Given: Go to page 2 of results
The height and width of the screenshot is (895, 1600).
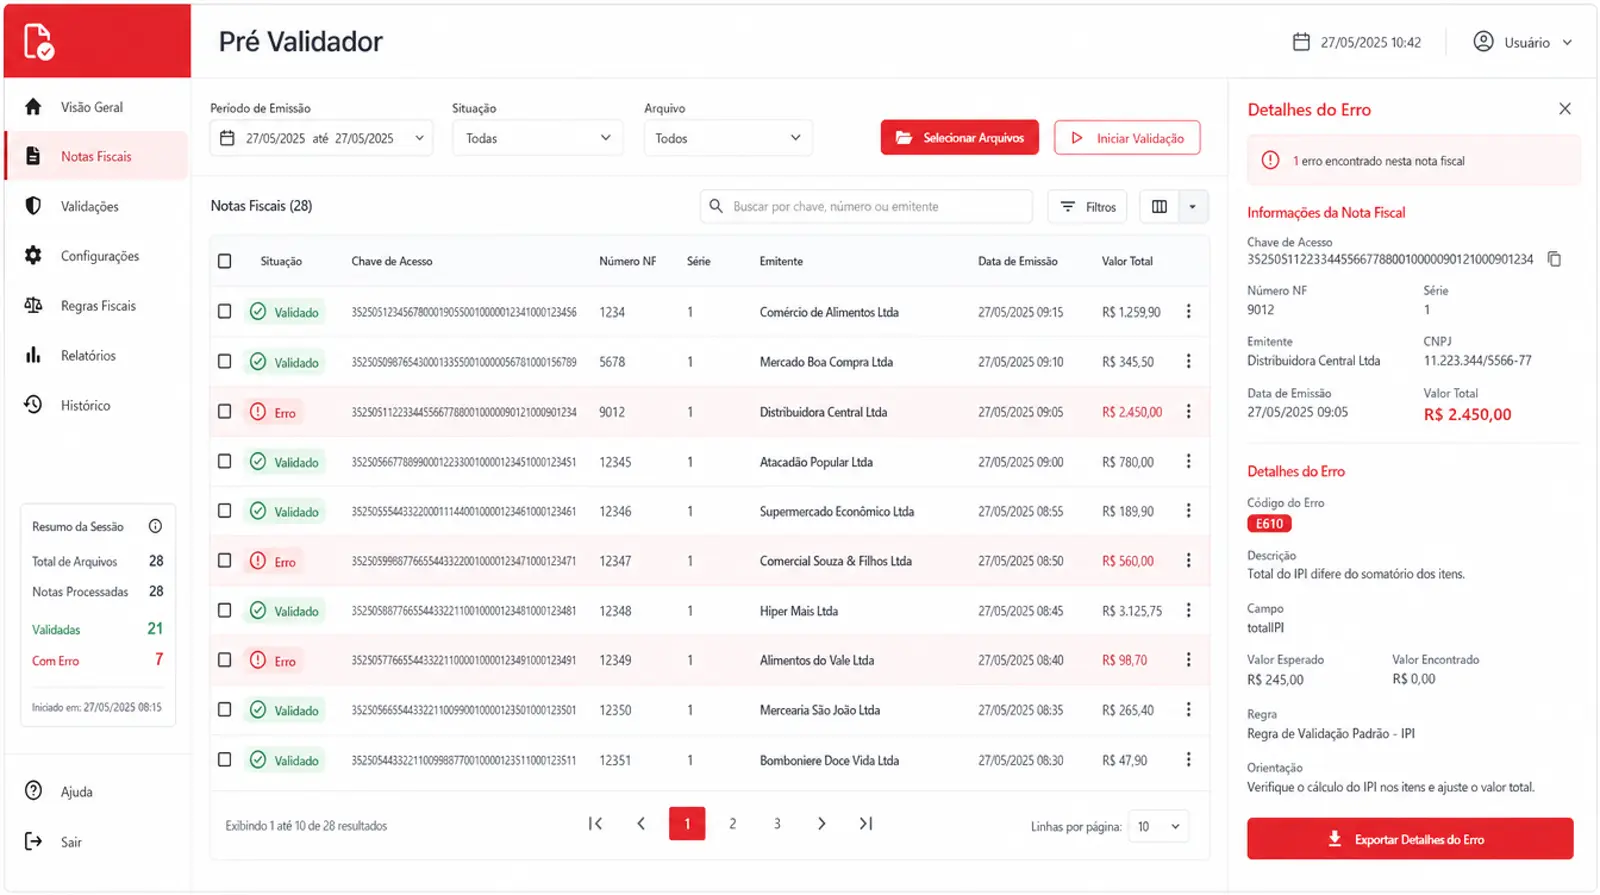Looking at the screenshot, I should [733, 824].
